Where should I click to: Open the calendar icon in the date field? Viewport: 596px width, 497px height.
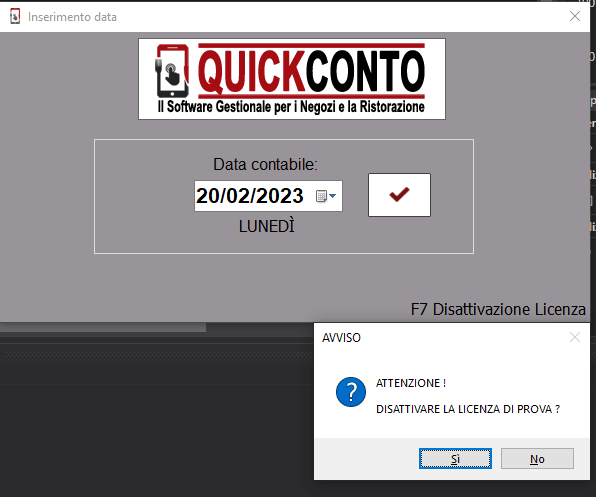pyautogui.click(x=321, y=196)
